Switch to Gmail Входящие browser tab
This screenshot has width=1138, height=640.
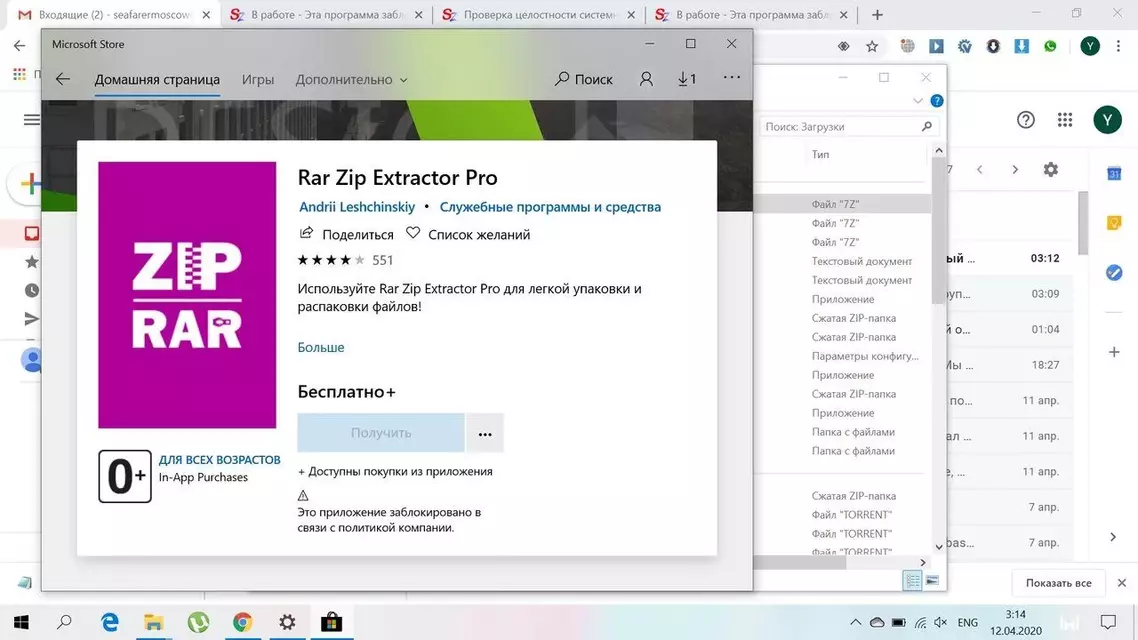[x=114, y=15]
